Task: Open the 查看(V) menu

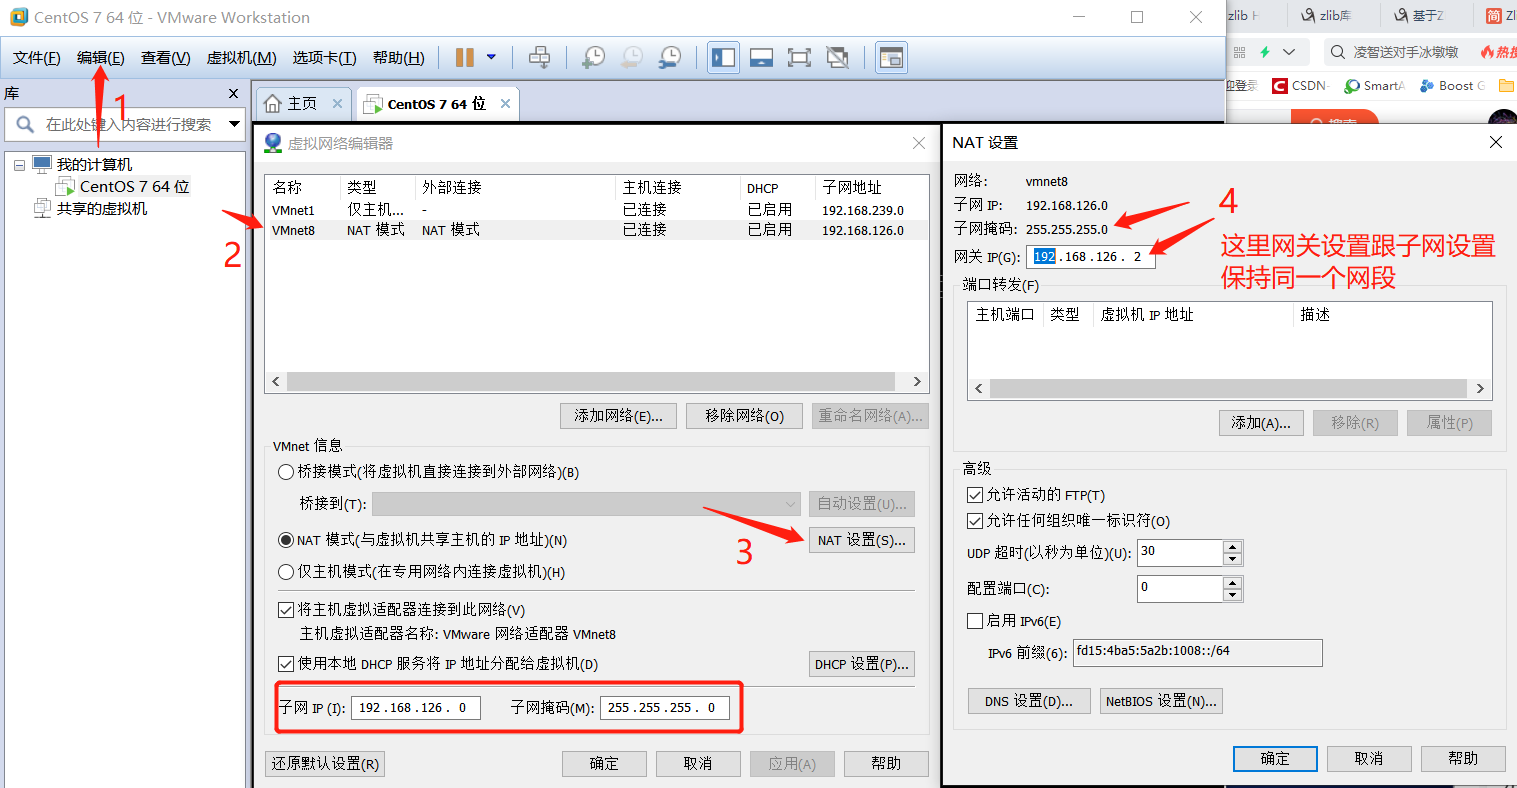Action: [165, 58]
